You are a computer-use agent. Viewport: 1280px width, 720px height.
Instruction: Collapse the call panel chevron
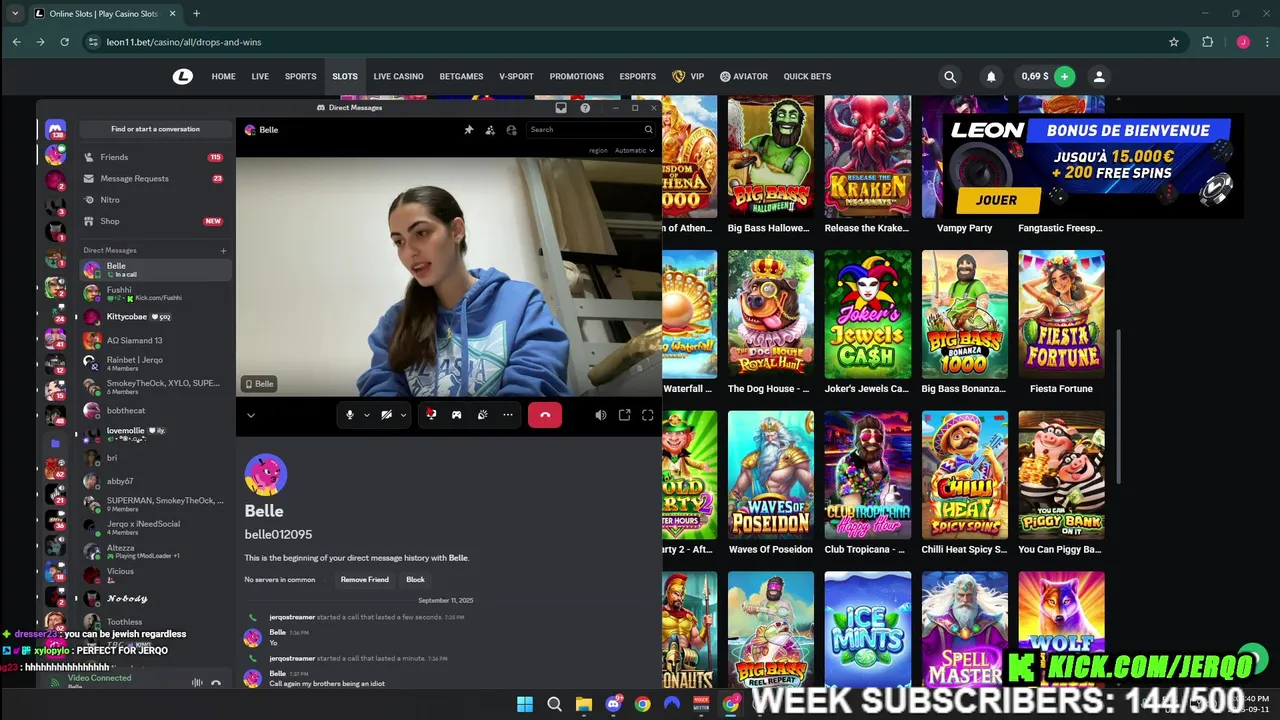pyautogui.click(x=251, y=415)
